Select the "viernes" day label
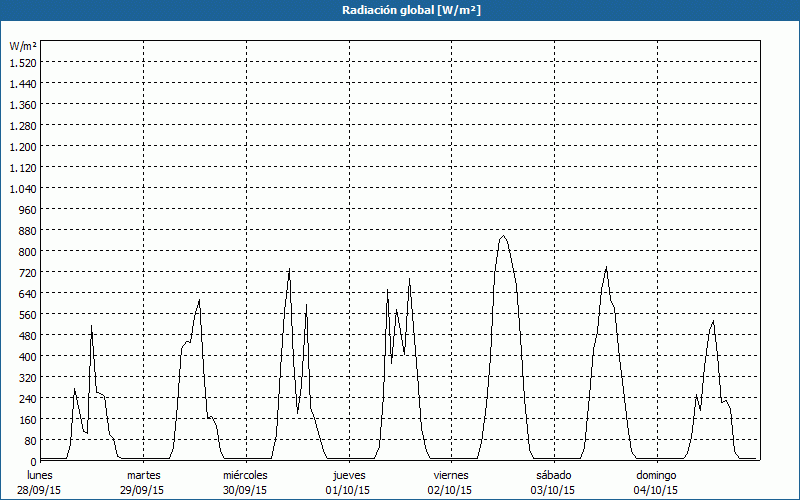Screen dimensions: 800x500 point(451,475)
